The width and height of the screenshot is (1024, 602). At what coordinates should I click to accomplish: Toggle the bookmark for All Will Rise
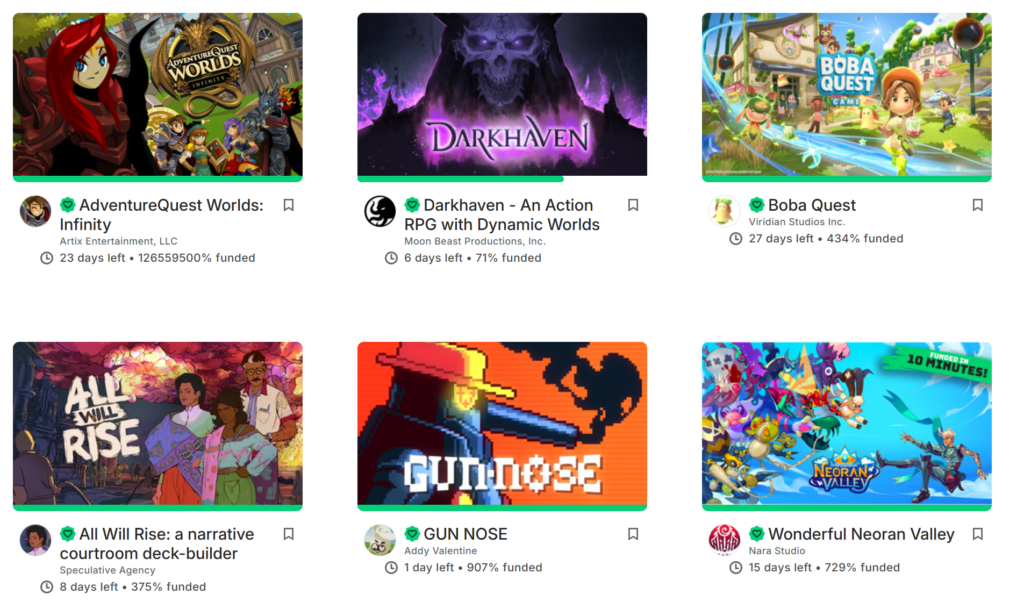pos(289,534)
